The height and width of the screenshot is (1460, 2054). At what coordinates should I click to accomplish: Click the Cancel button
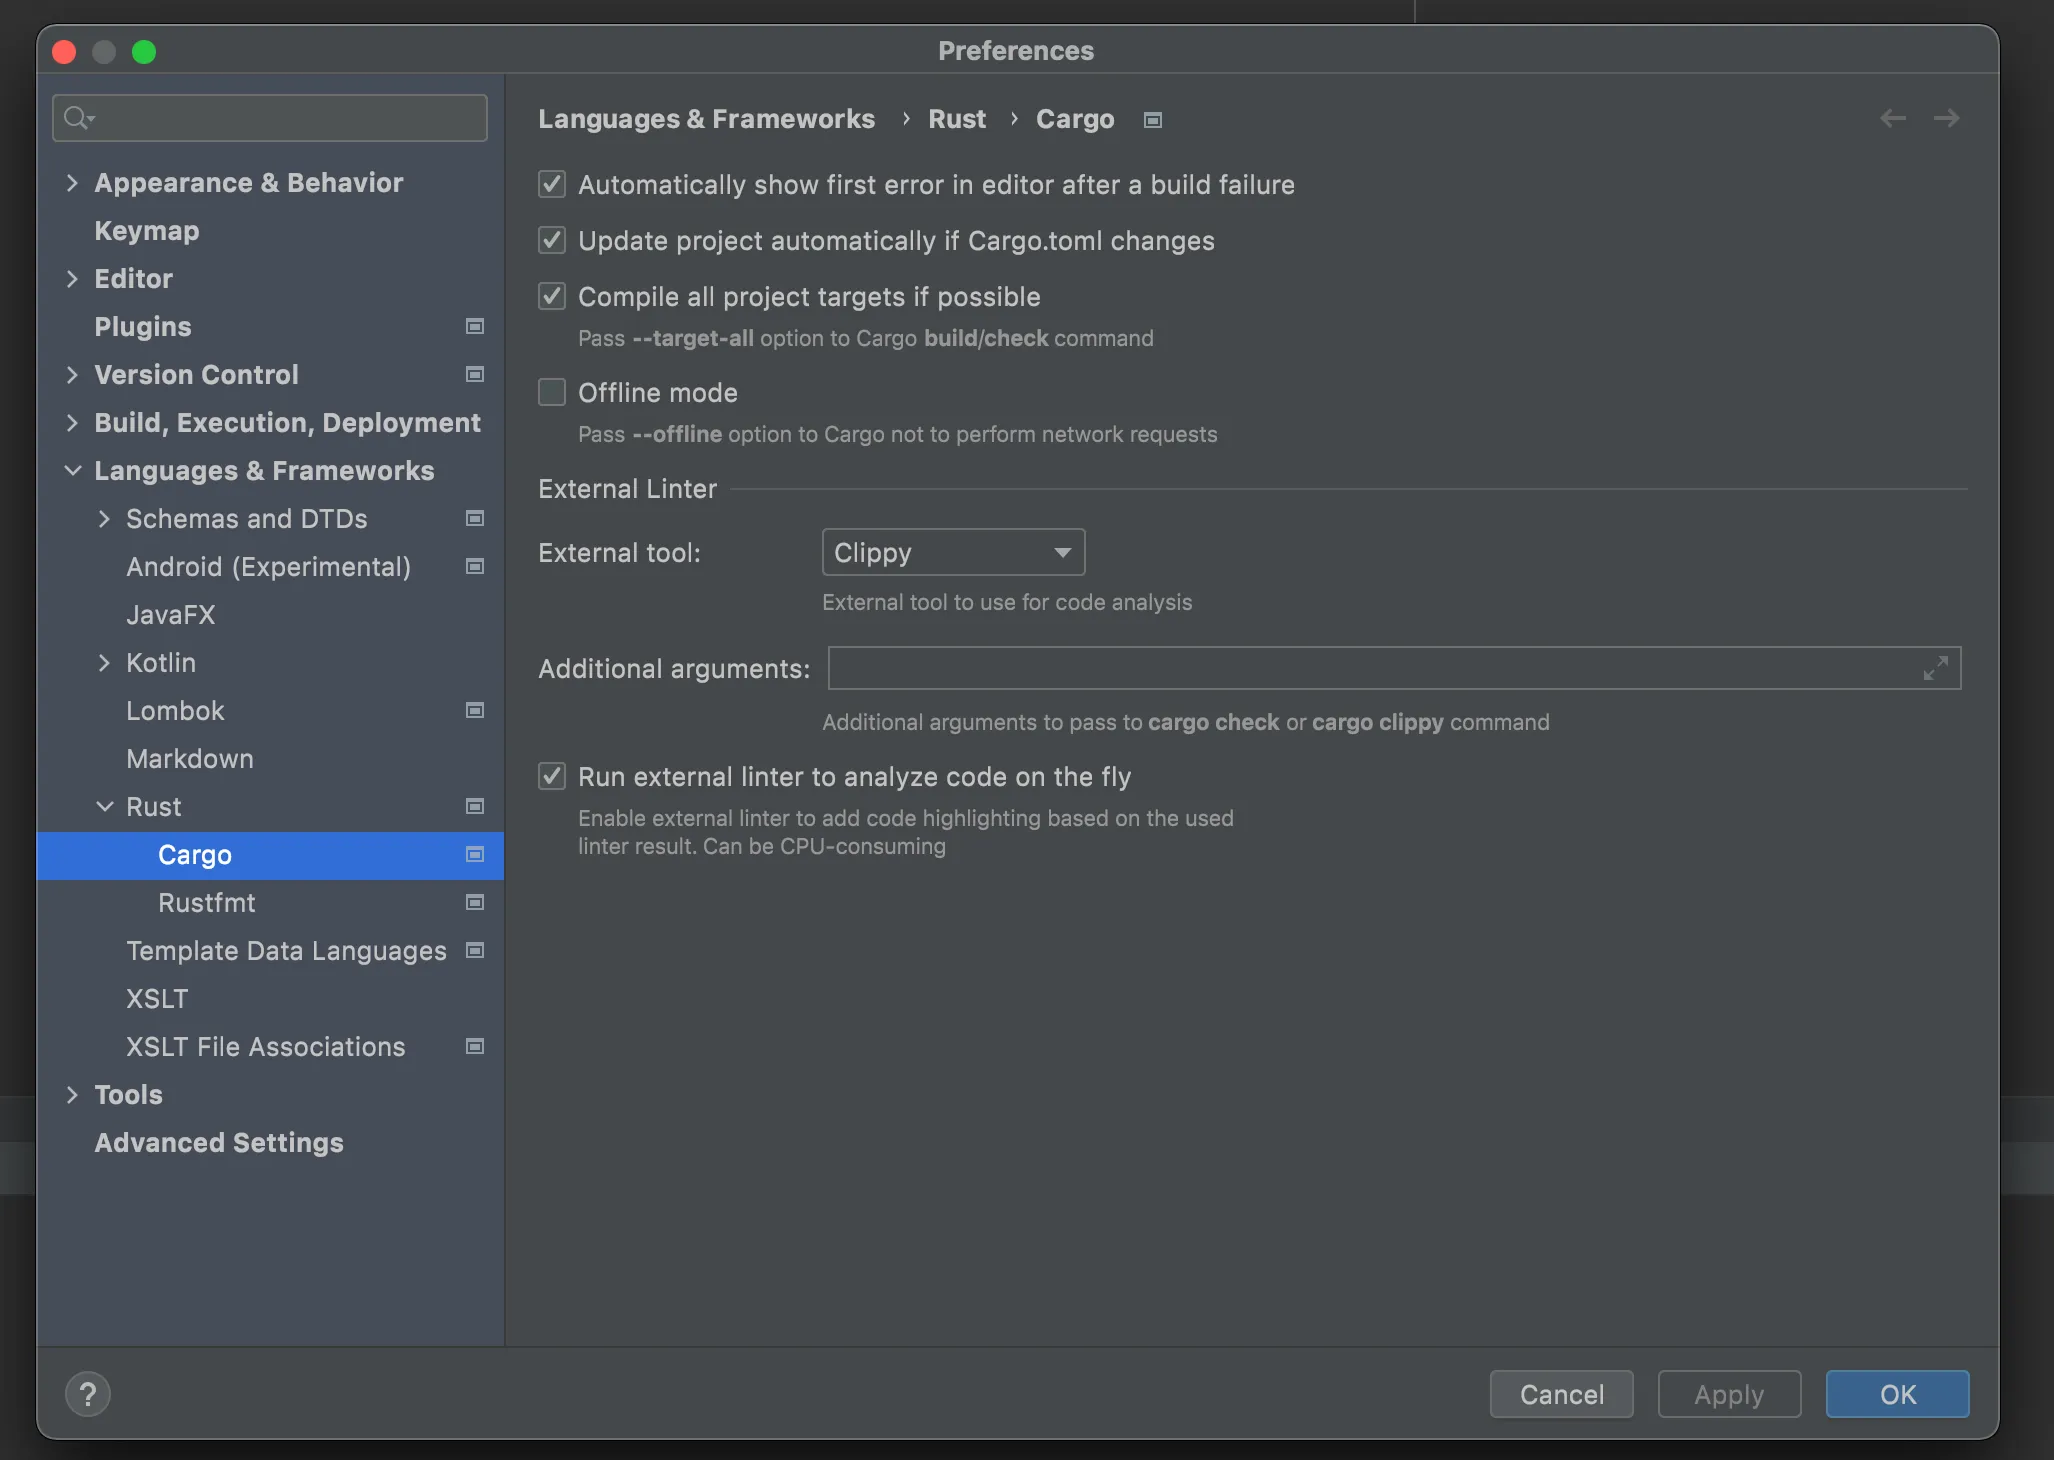pyautogui.click(x=1561, y=1394)
